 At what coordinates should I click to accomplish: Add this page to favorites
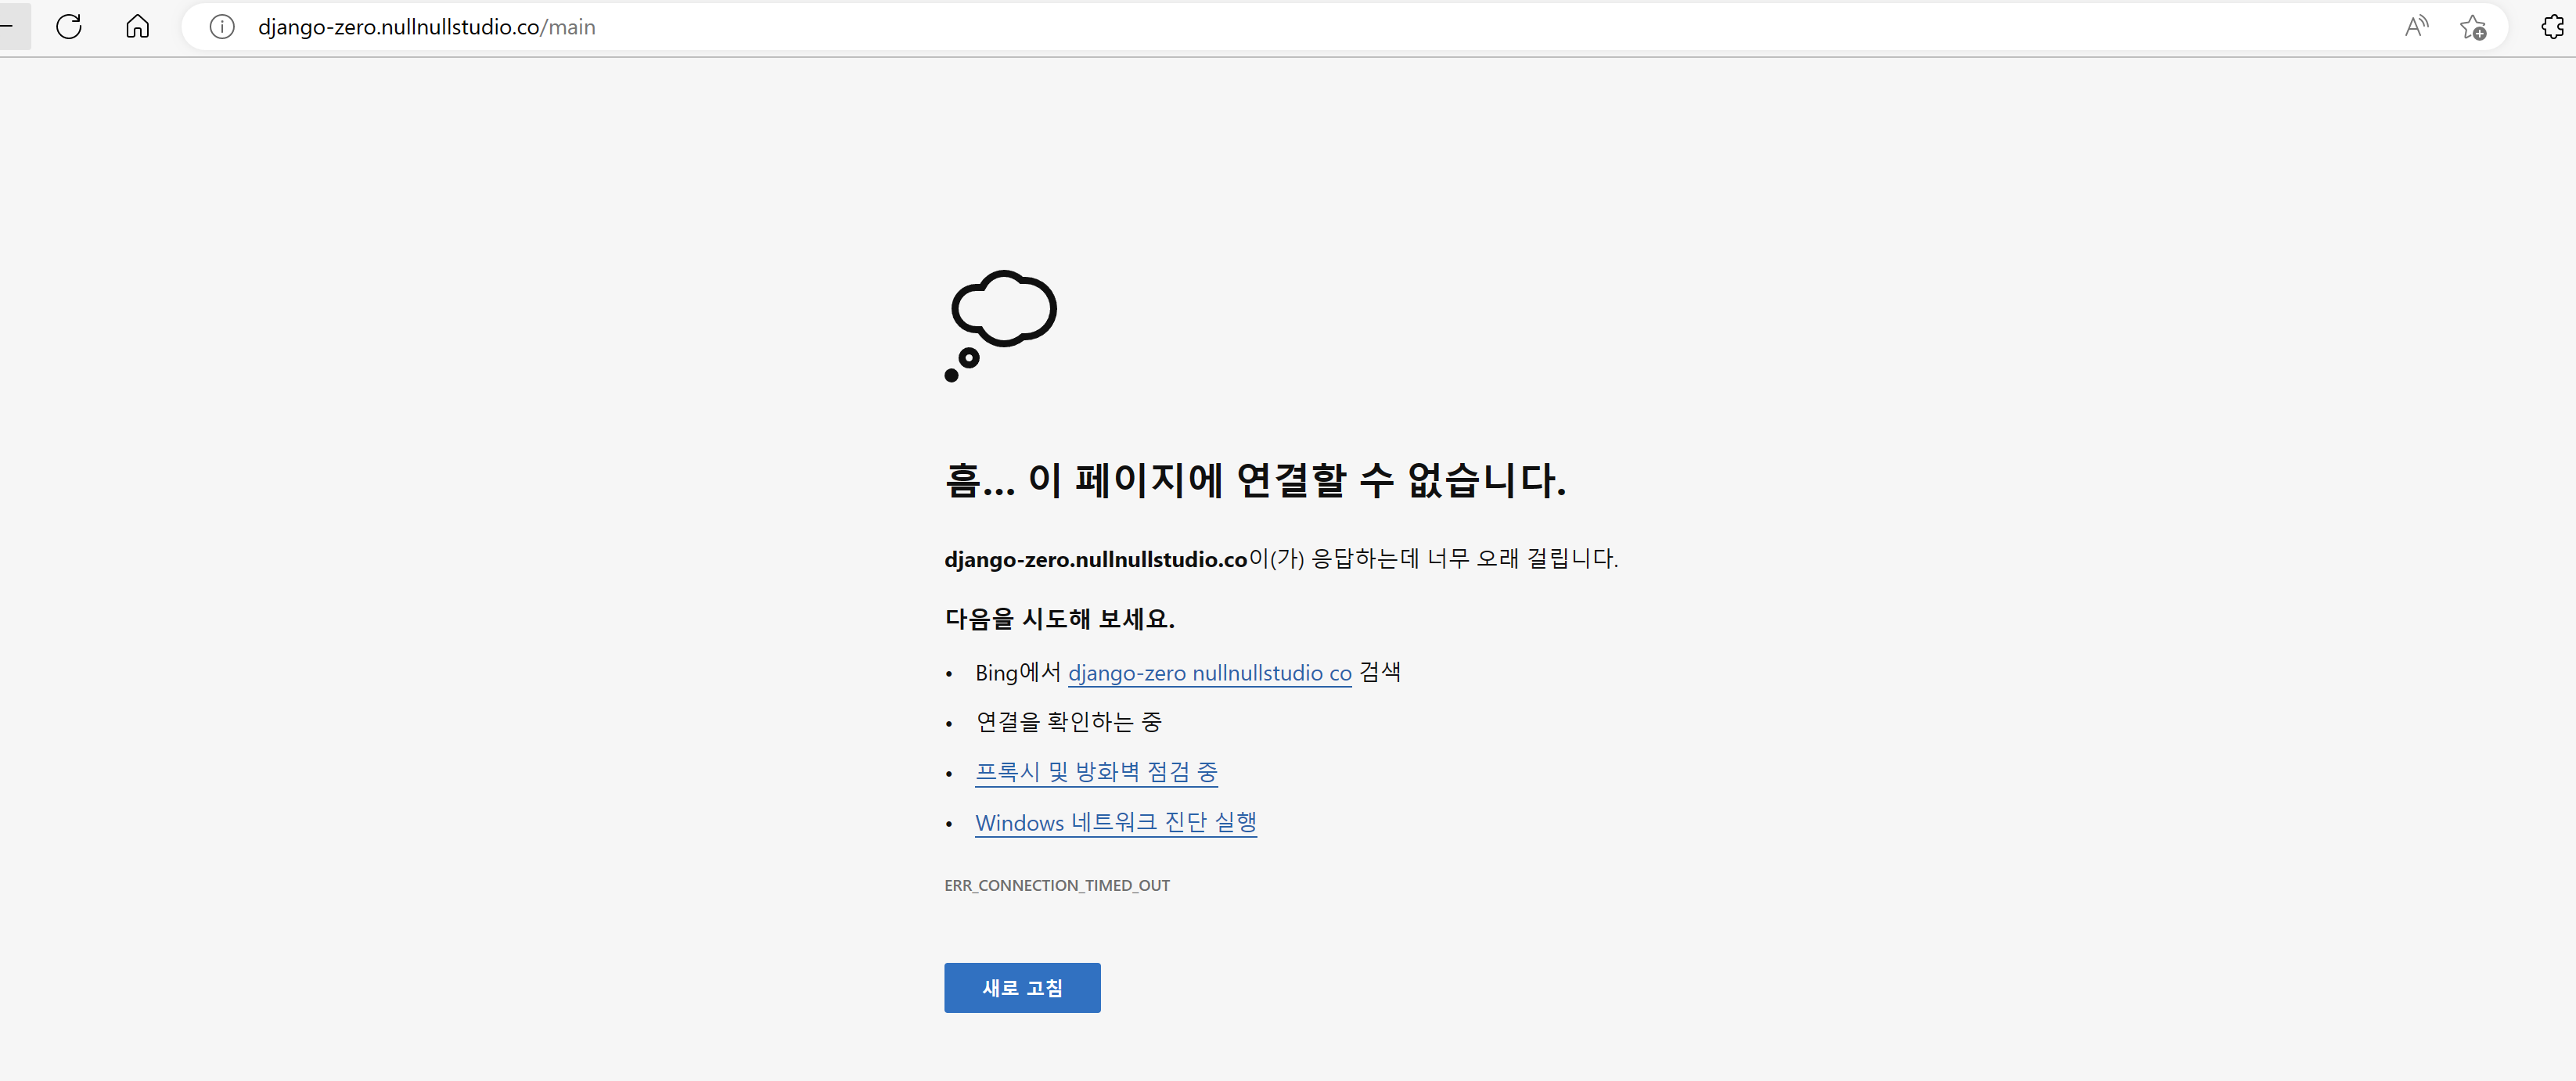[x=2472, y=27]
